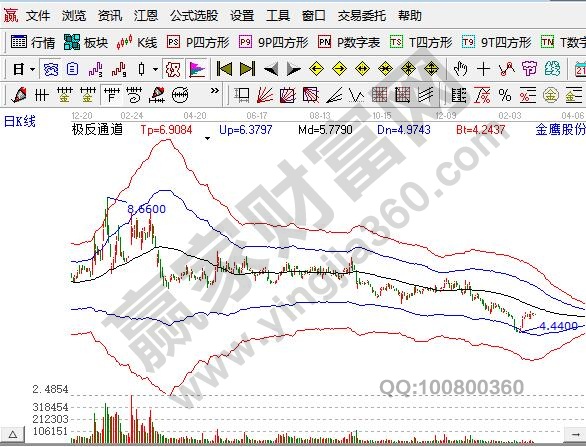Click the percent sign tool icon
586x447 pixels.
(x=505, y=95)
